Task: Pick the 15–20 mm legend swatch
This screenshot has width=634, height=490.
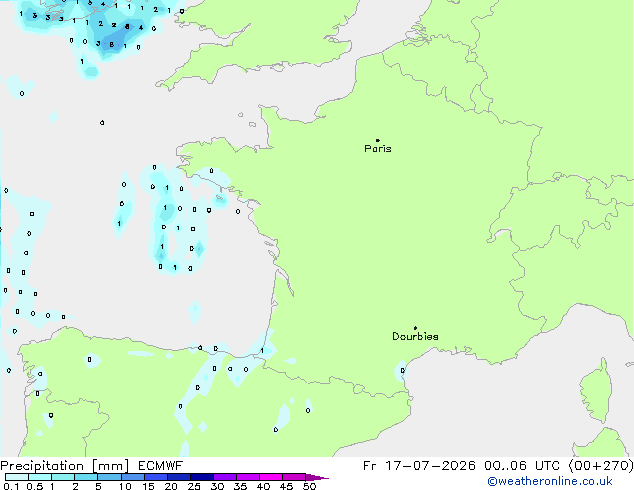Action: point(155,477)
